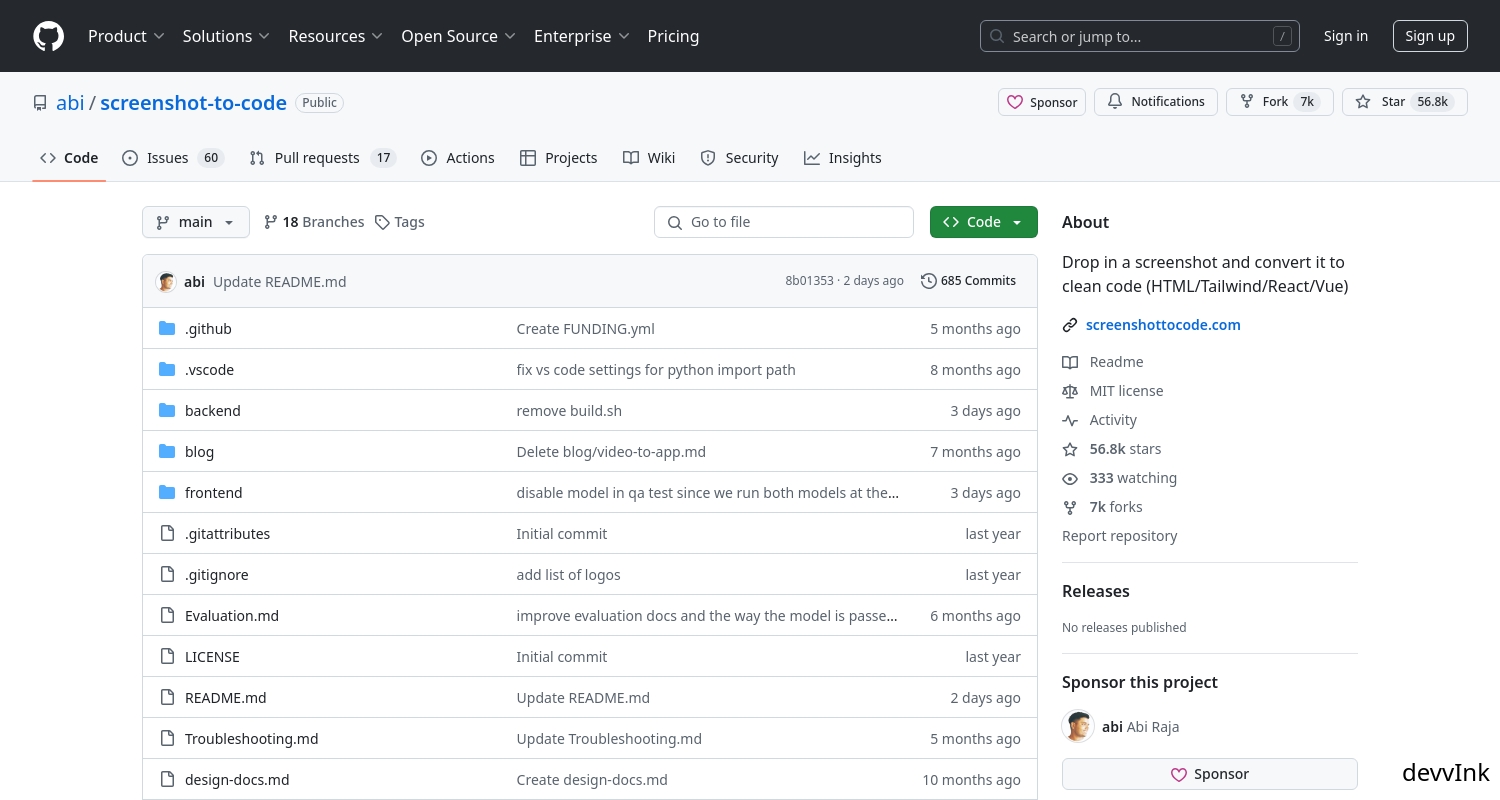The width and height of the screenshot is (1500, 800).
Task: Click the Report repository link
Action: click(1119, 536)
